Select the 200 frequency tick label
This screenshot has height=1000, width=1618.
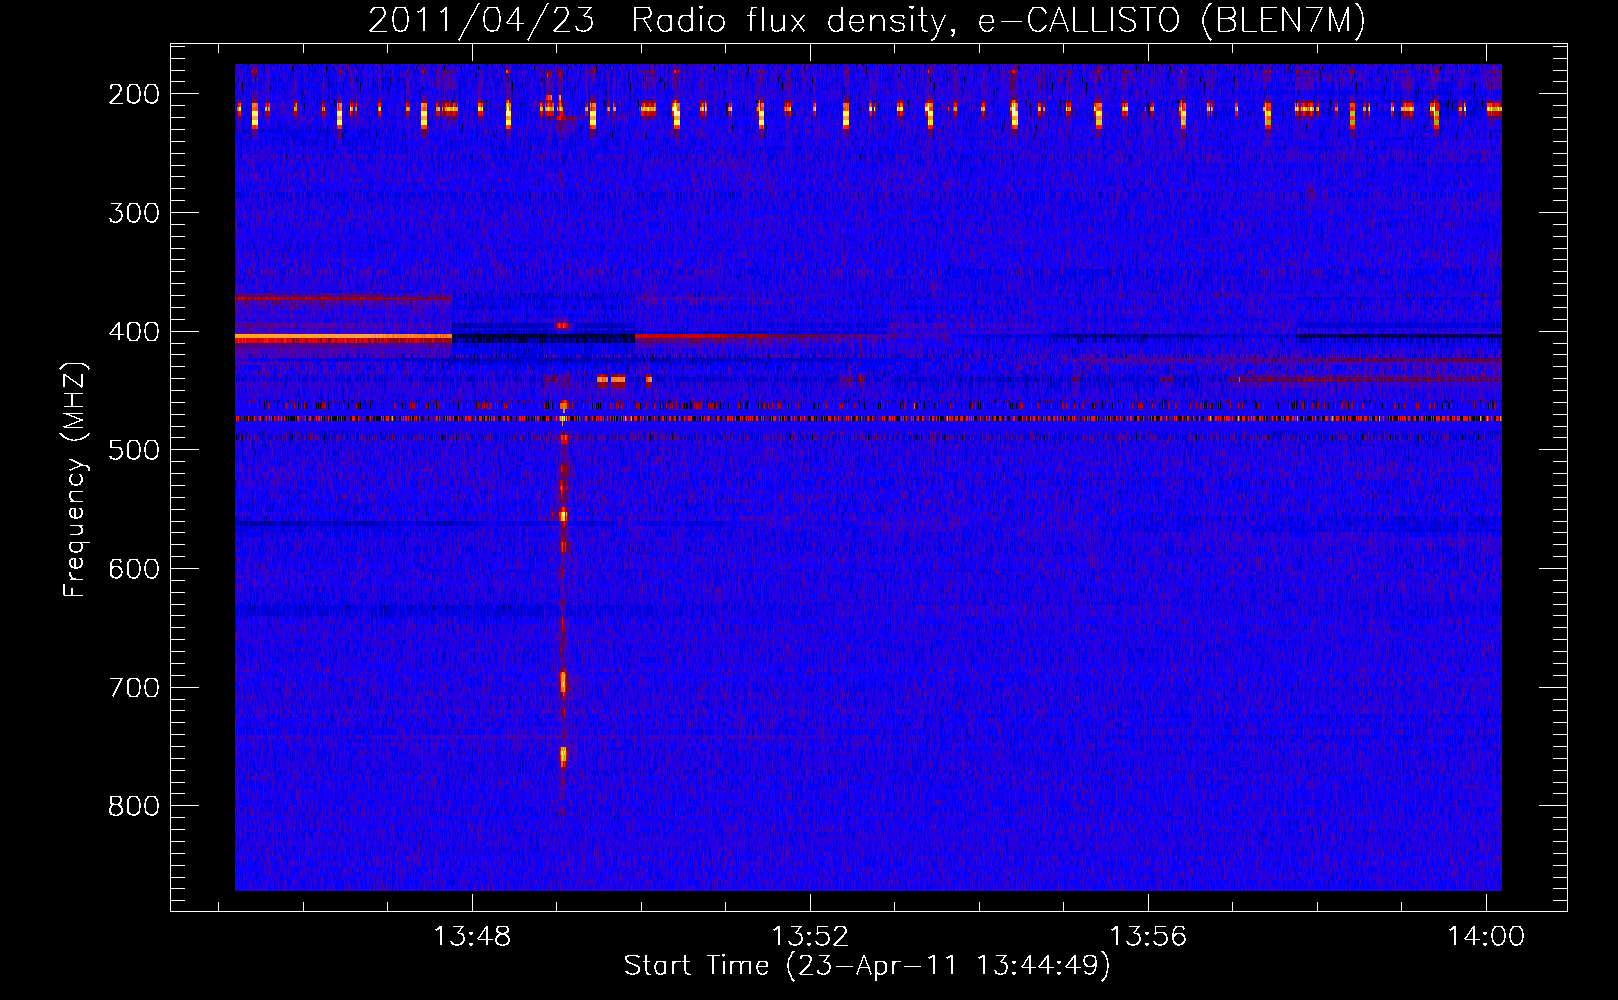point(133,94)
